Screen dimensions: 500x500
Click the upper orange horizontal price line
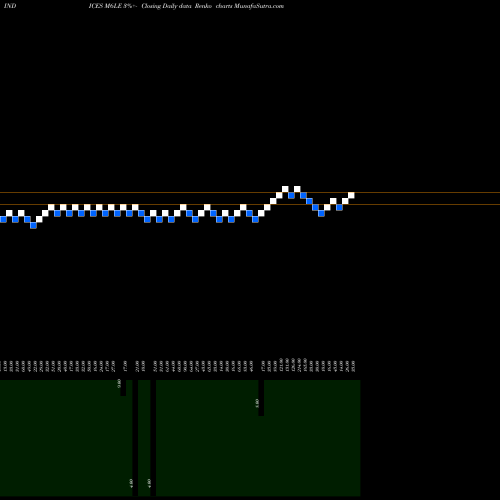(x=250, y=192)
